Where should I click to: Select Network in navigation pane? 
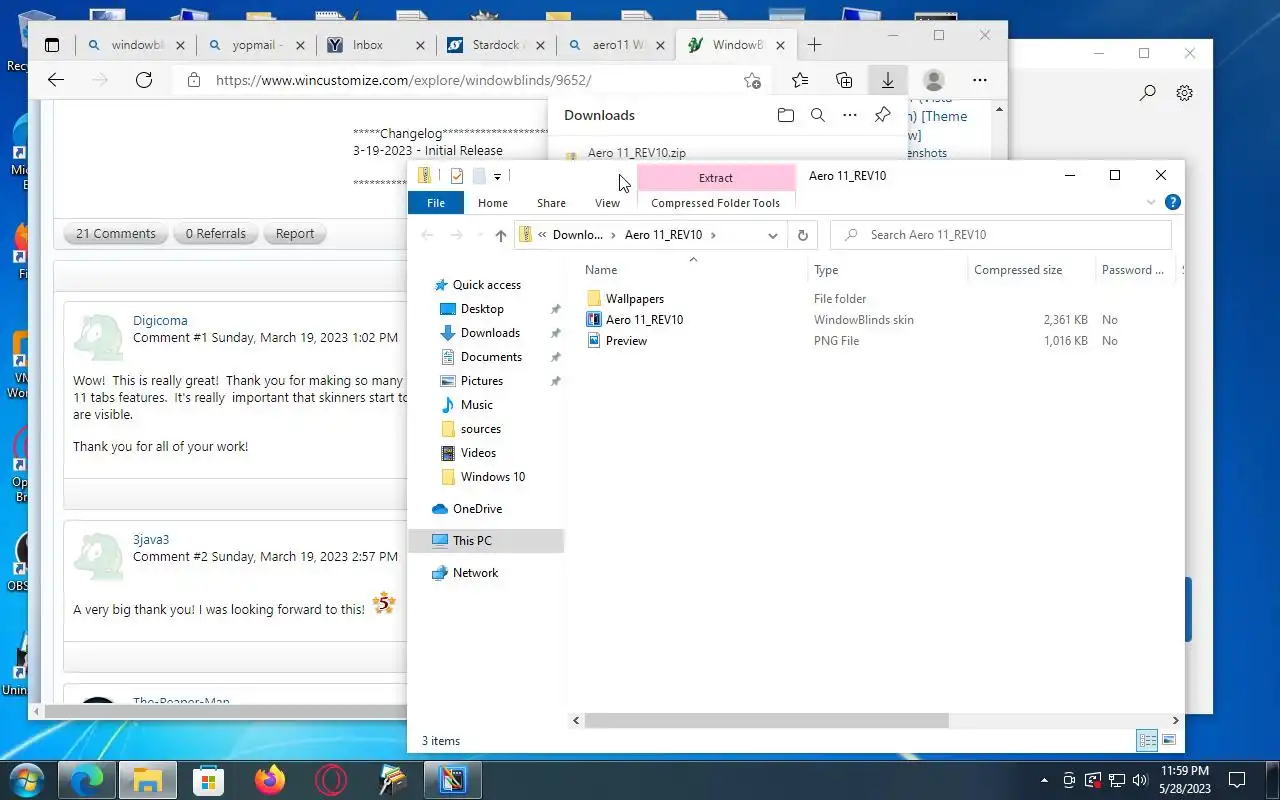[x=475, y=573]
